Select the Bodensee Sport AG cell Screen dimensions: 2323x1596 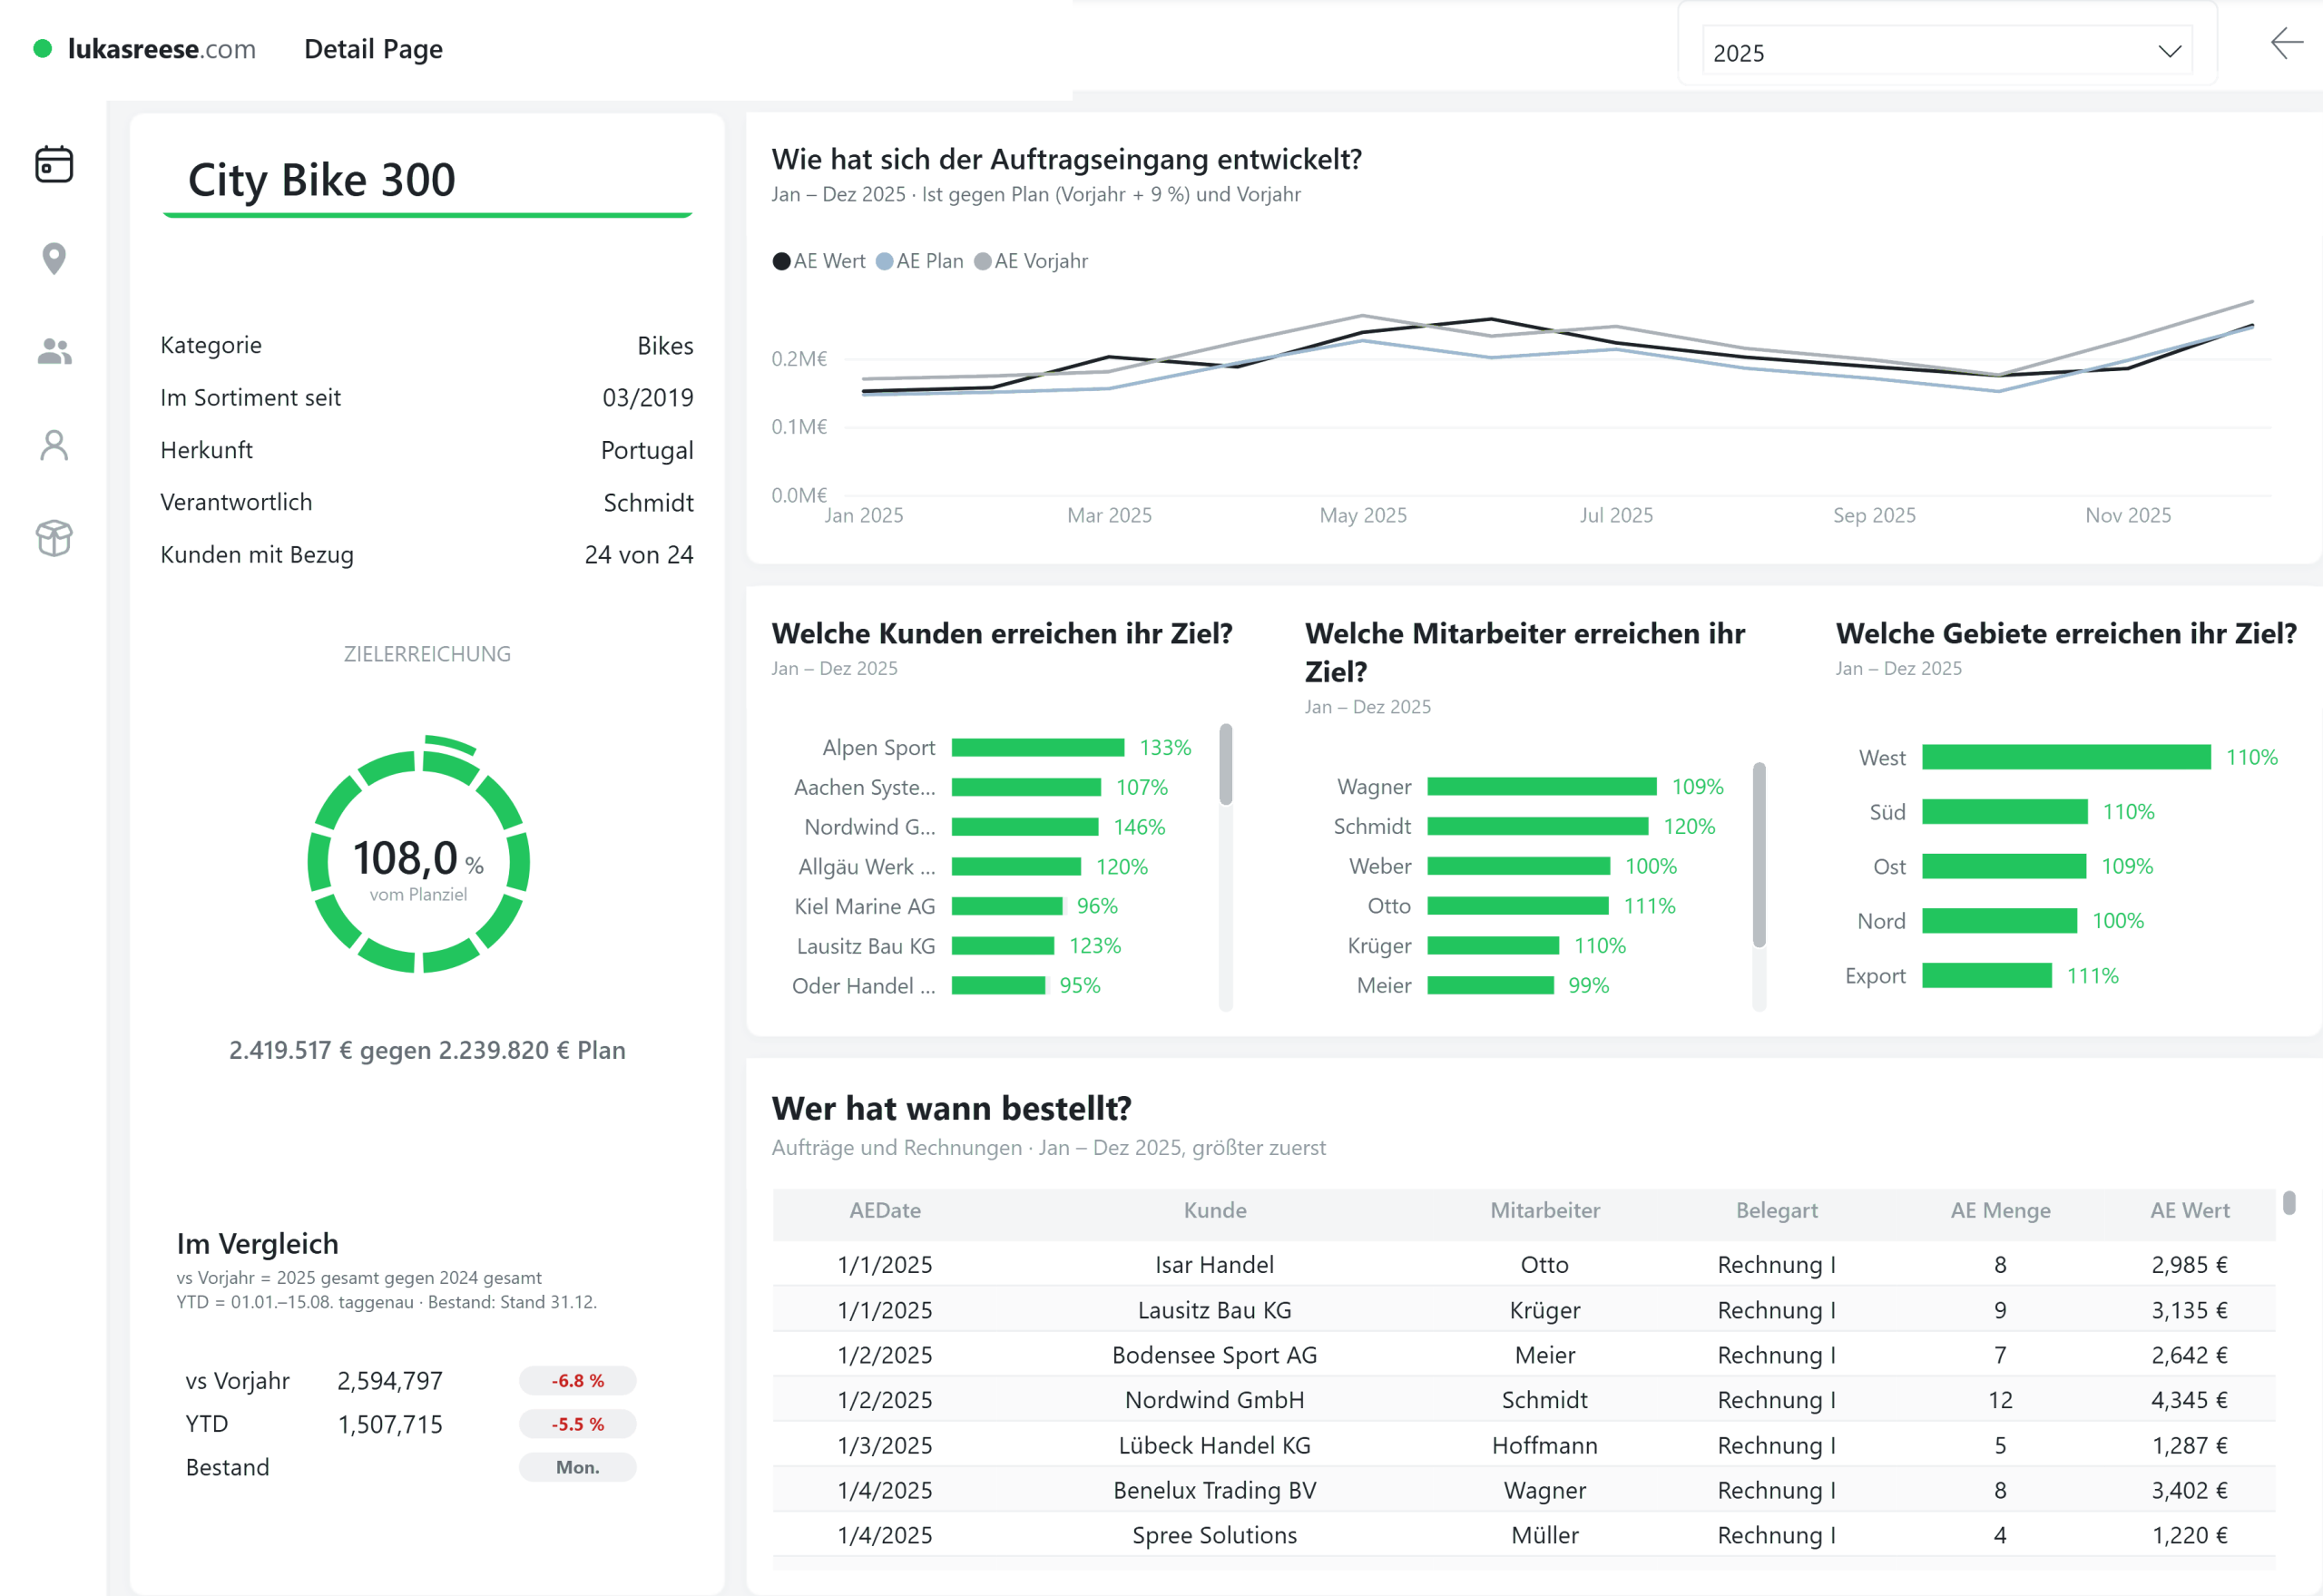[x=1215, y=1355]
